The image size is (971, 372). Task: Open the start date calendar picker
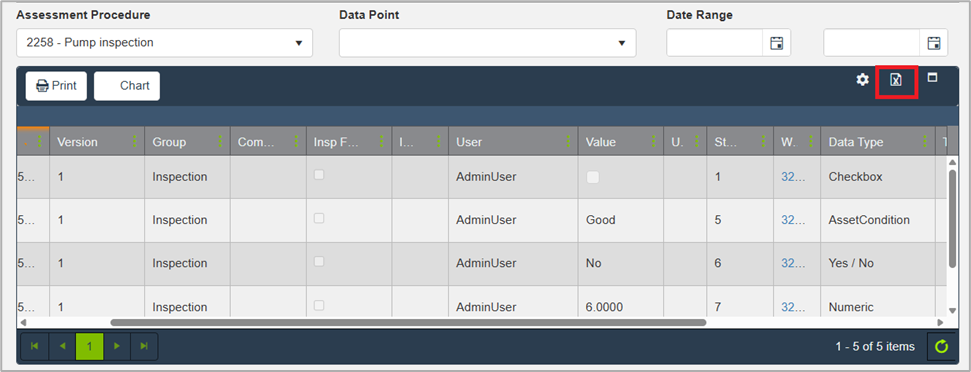777,43
